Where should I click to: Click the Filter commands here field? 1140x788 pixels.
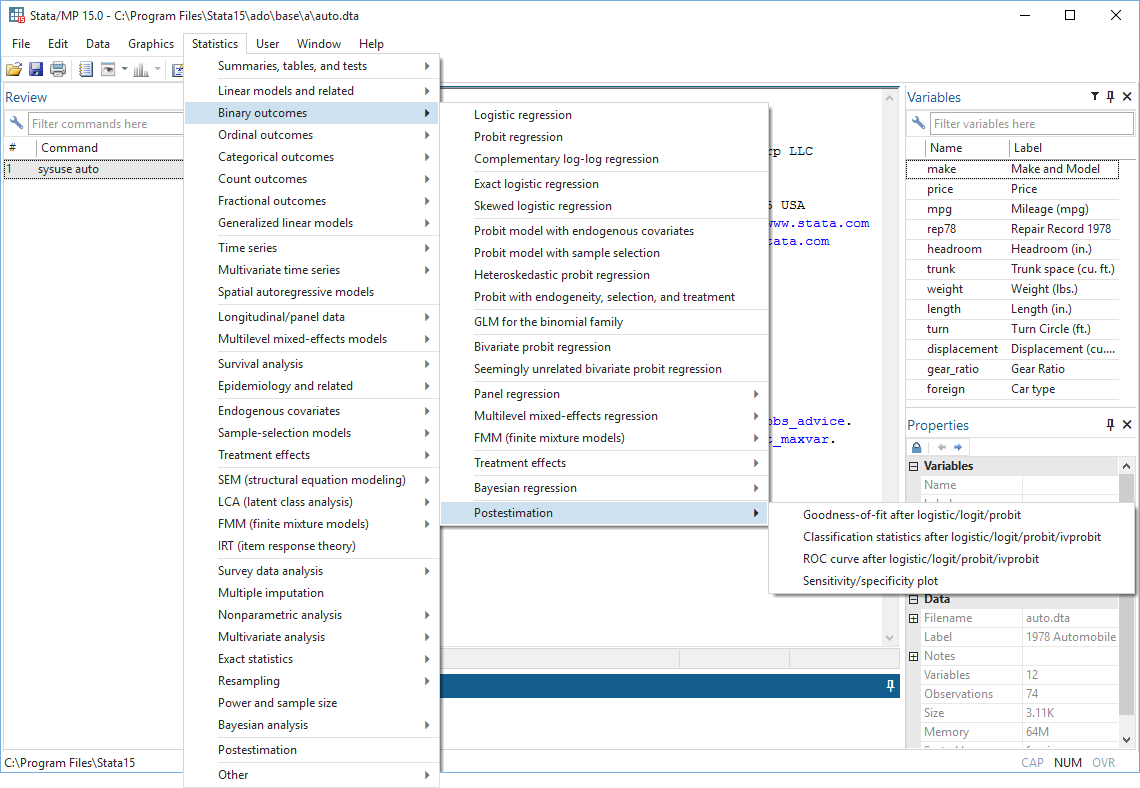[105, 124]
